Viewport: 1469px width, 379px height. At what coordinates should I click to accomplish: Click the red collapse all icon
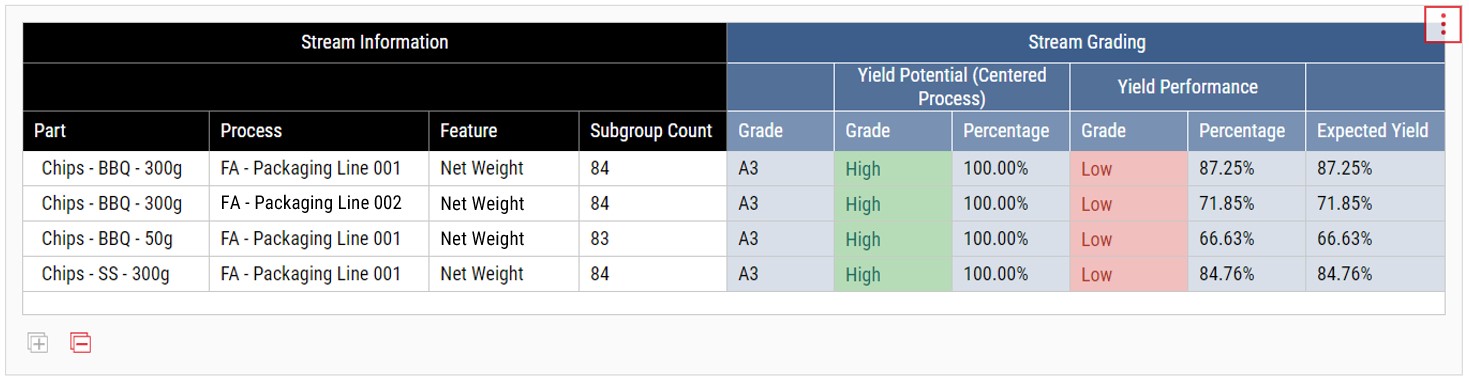point(81,344)
